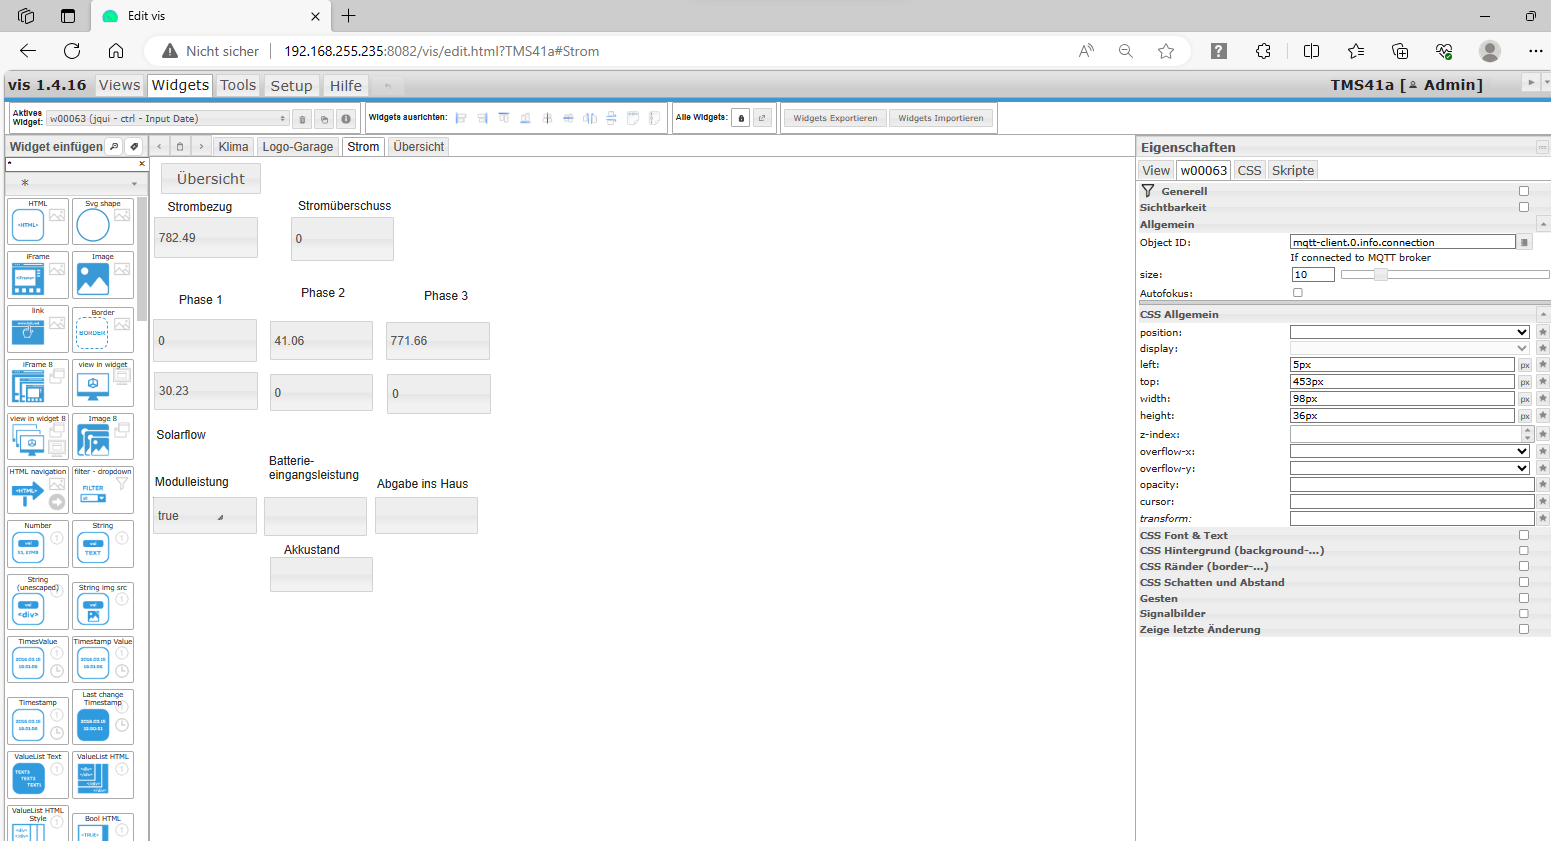The image size is (1551, 841).
Task: Switch to the Logo-Garage view tab
Action: click(298, 147)
